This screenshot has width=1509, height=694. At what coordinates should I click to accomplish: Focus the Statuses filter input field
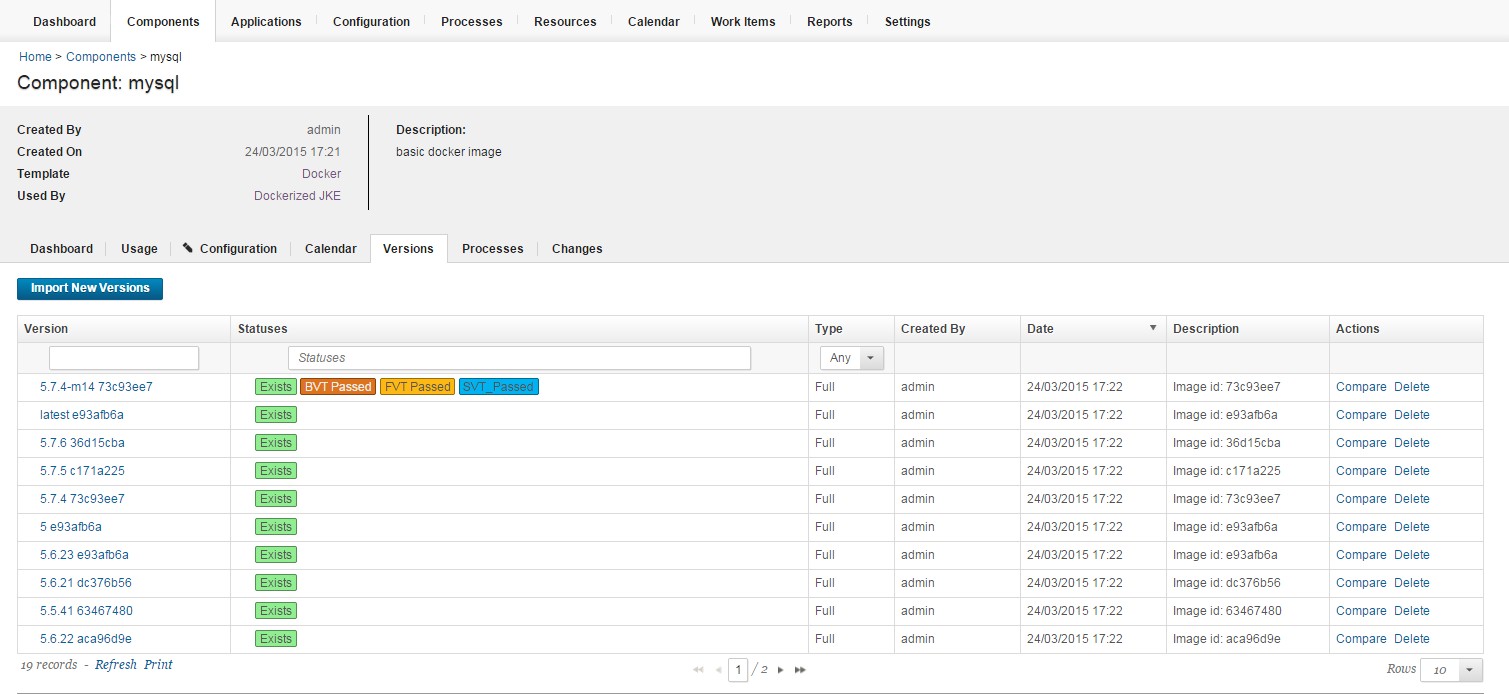[x=519, y=358]
